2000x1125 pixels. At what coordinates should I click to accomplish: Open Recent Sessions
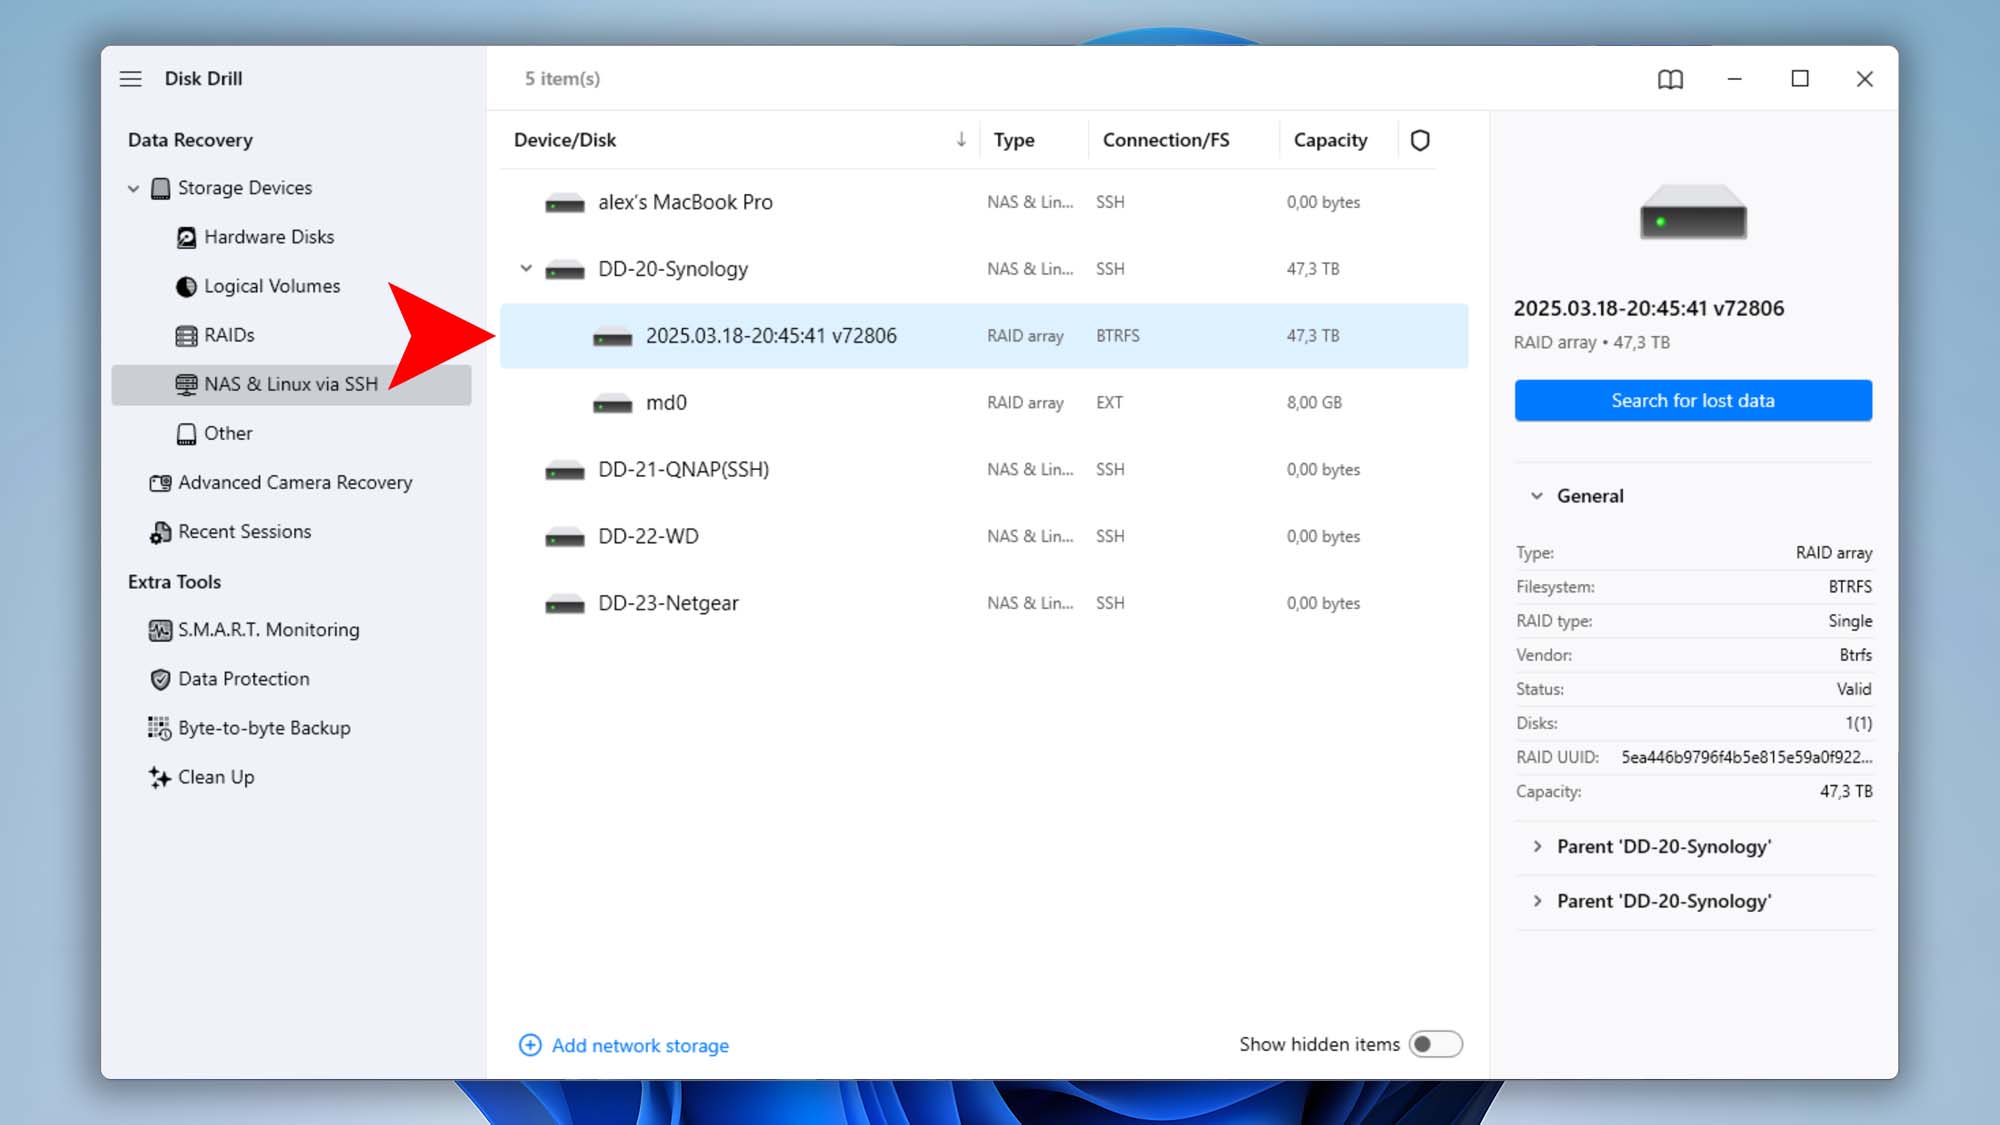tap(244, 532)
